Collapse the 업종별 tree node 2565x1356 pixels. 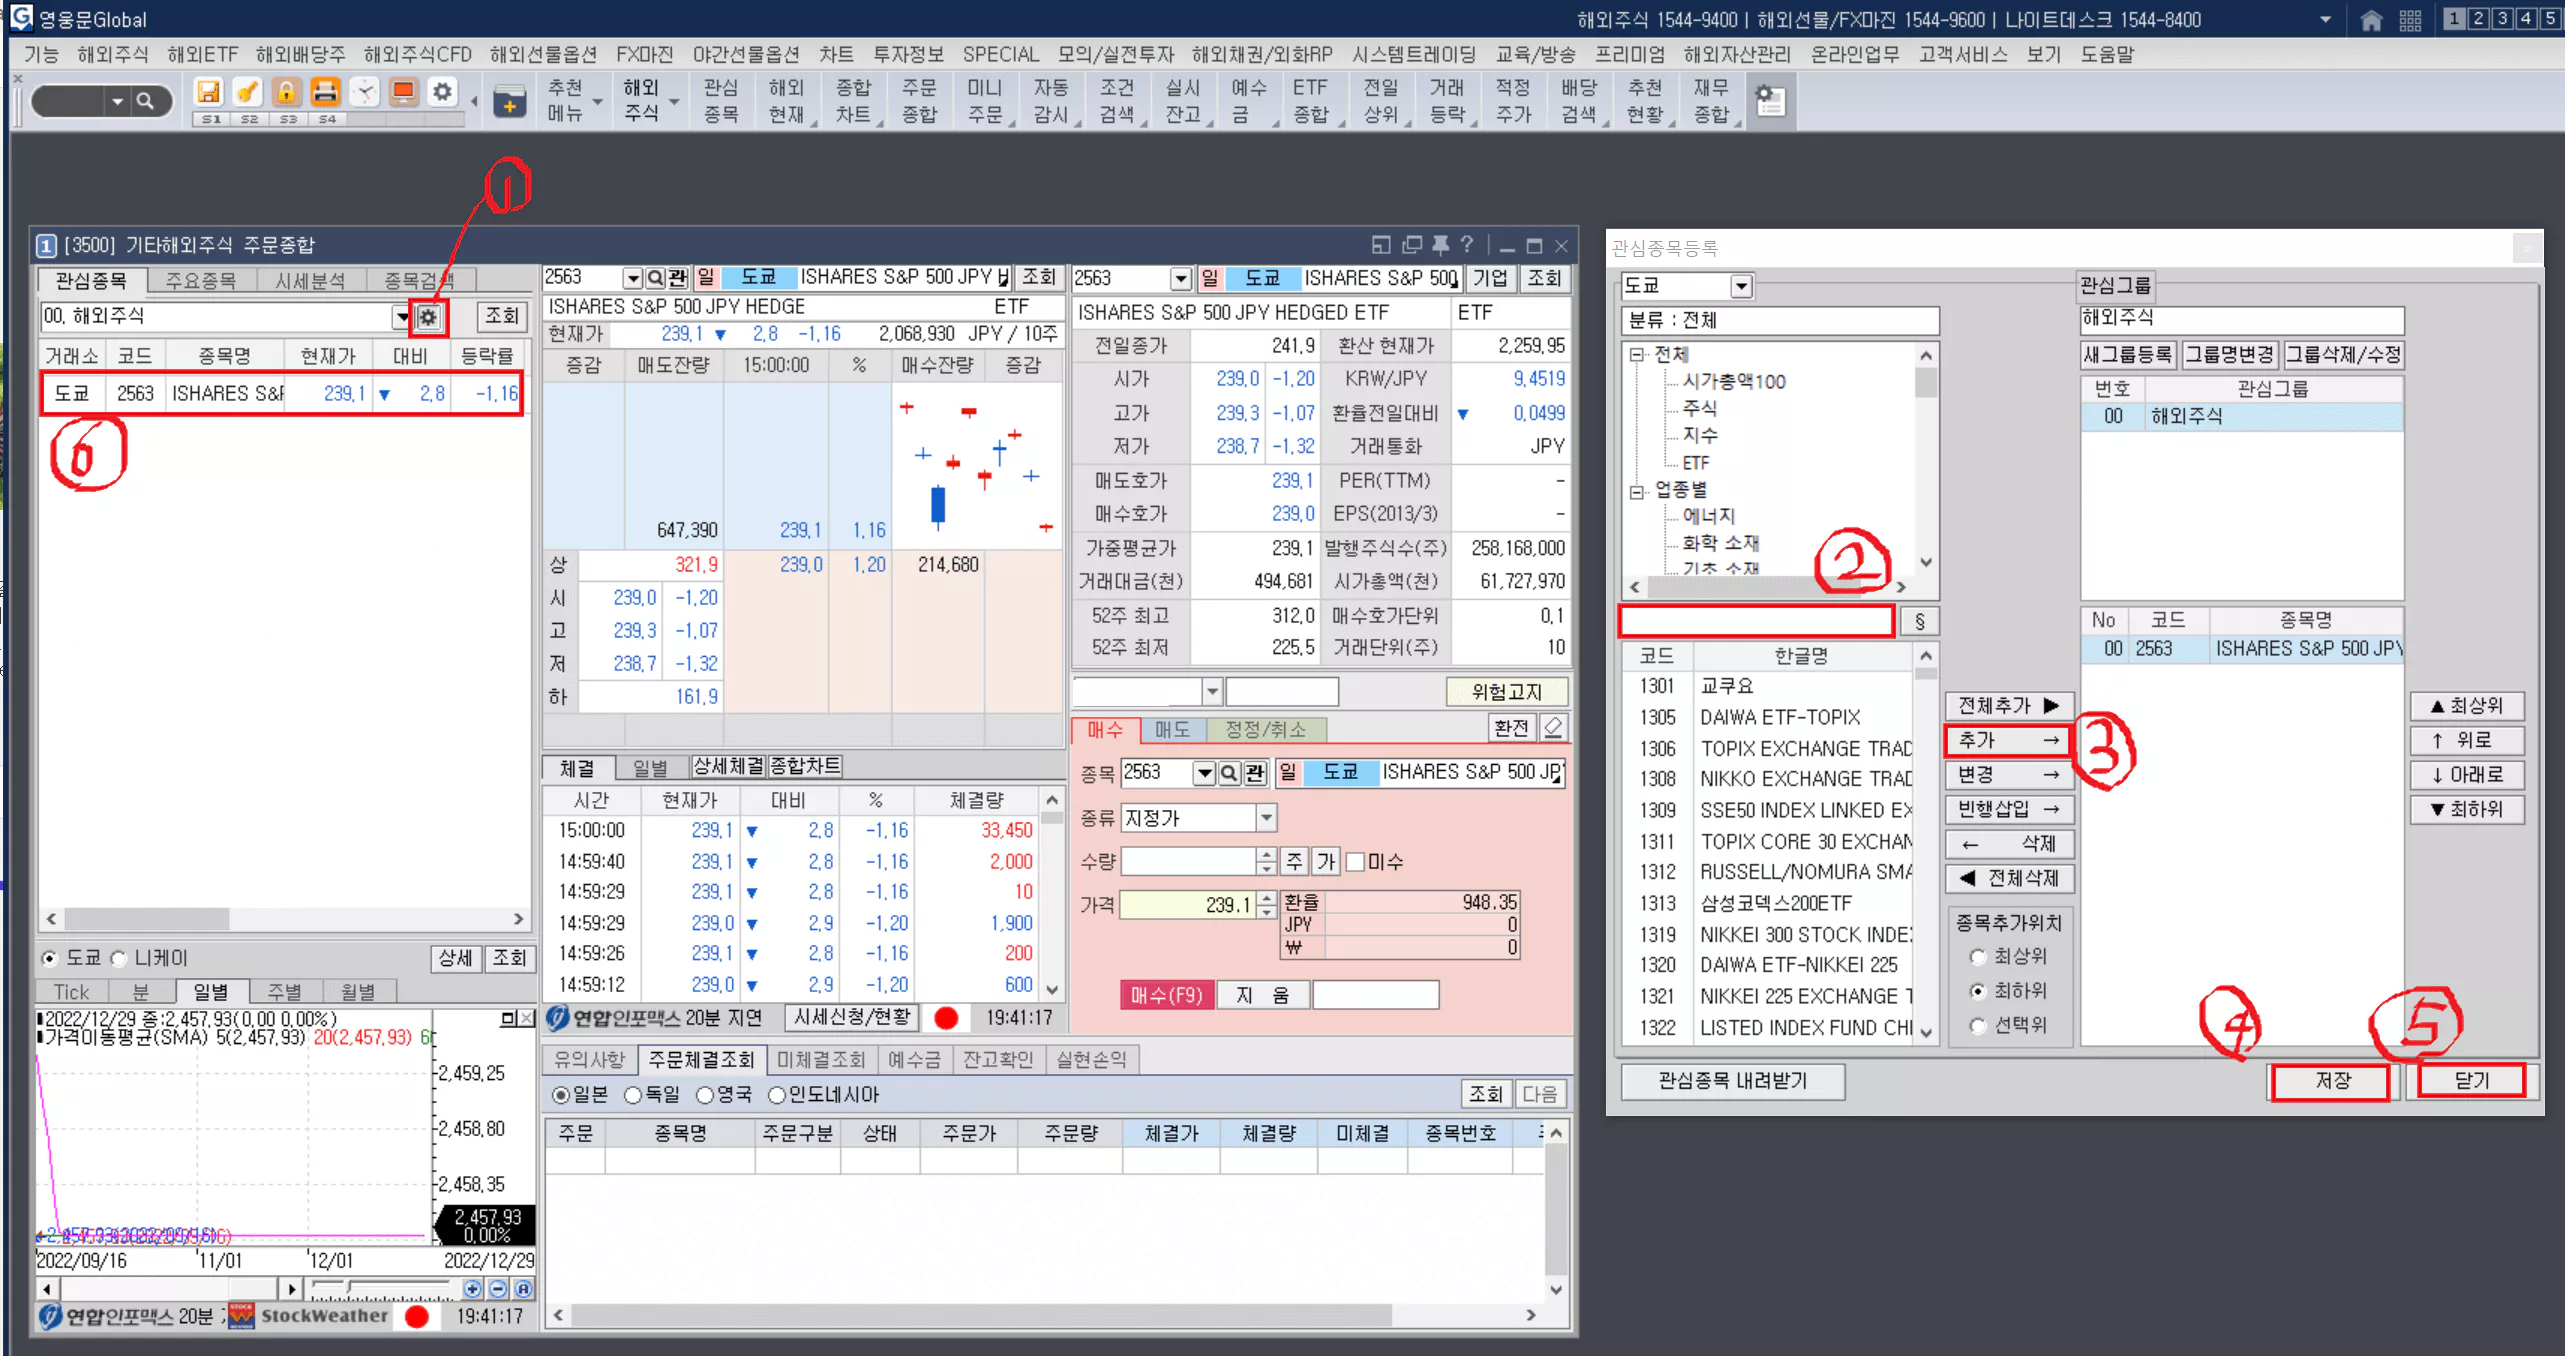(x=1637, y=490)
